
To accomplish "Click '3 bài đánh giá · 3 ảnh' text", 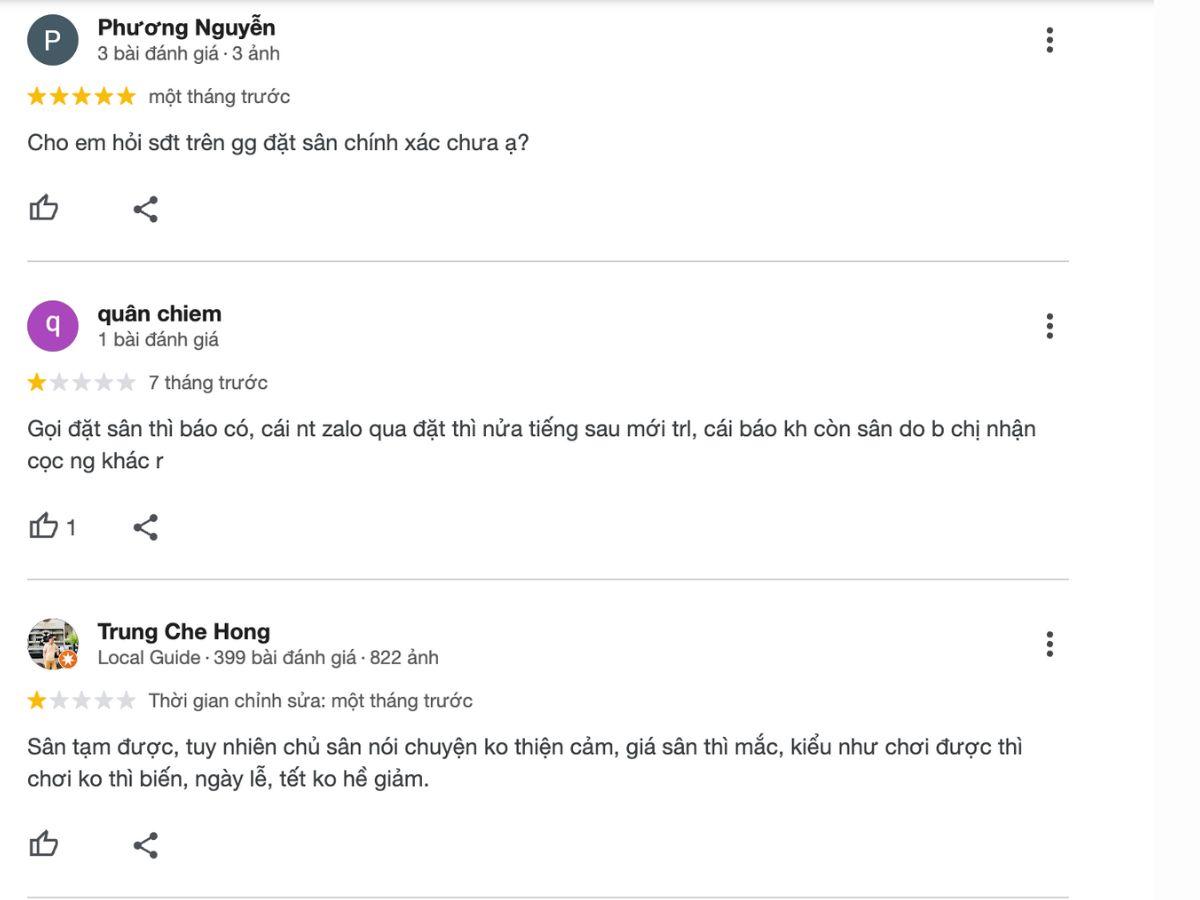I will [x=188, y=53].
